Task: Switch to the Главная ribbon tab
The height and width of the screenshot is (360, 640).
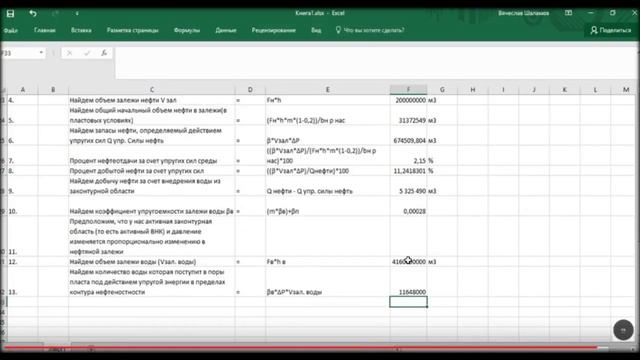Action: point(44,30)
